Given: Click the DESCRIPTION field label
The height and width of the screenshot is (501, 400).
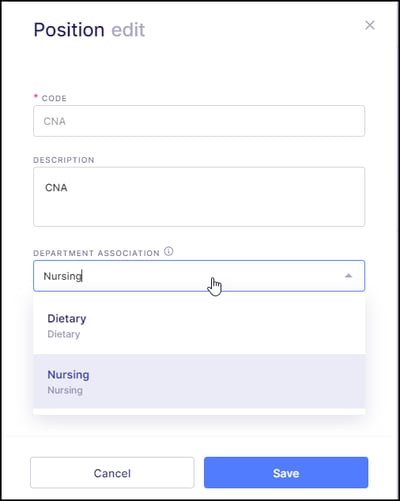Looking at the screenshot, I should (x=64, y=160).
